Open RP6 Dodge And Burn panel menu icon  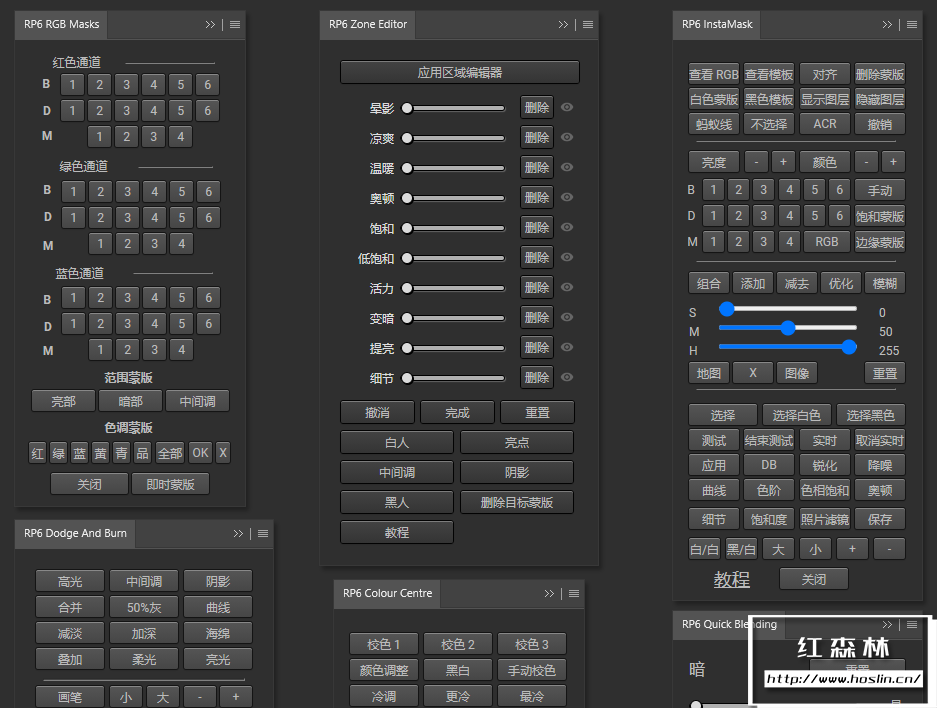pyautogui.click(x=263, y=534)
